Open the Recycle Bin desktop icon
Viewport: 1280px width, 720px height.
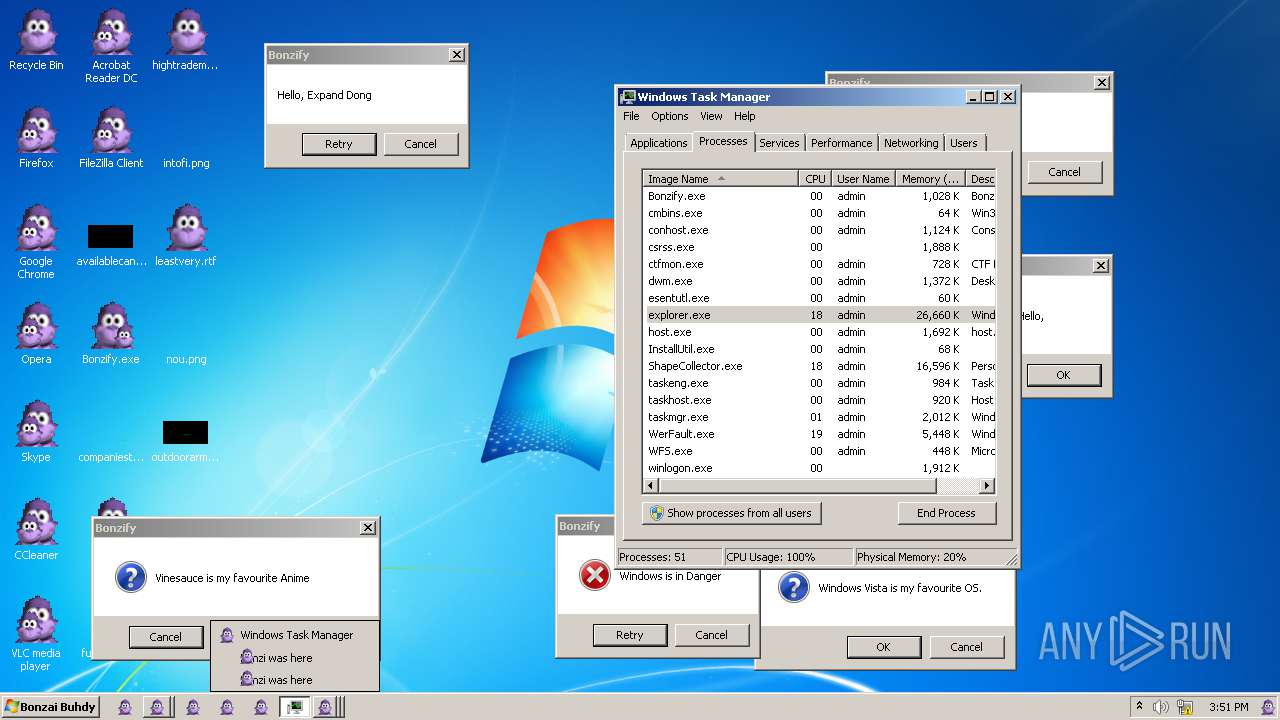coord(36,40)
